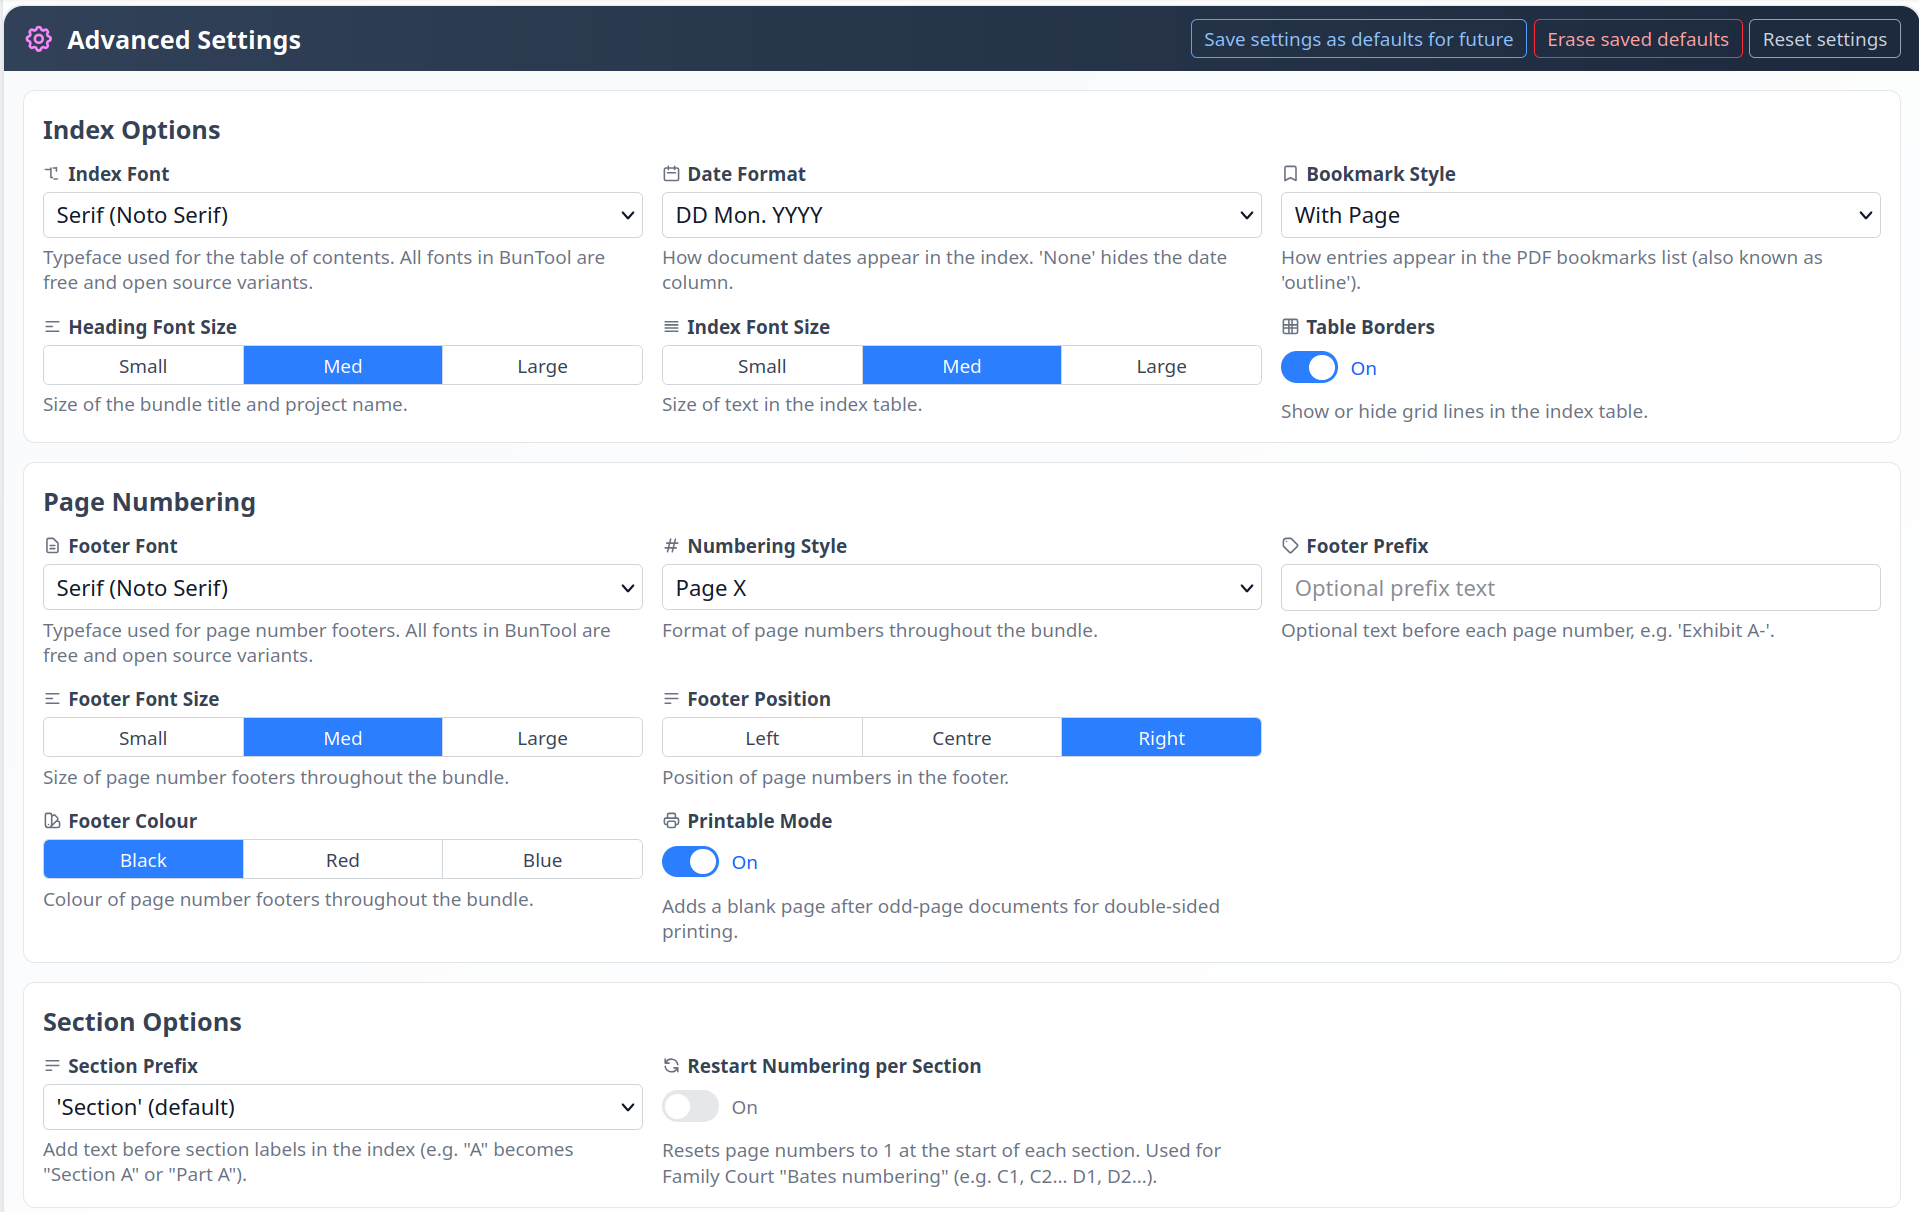Click the Reset settings button

tap(1824, 39)
